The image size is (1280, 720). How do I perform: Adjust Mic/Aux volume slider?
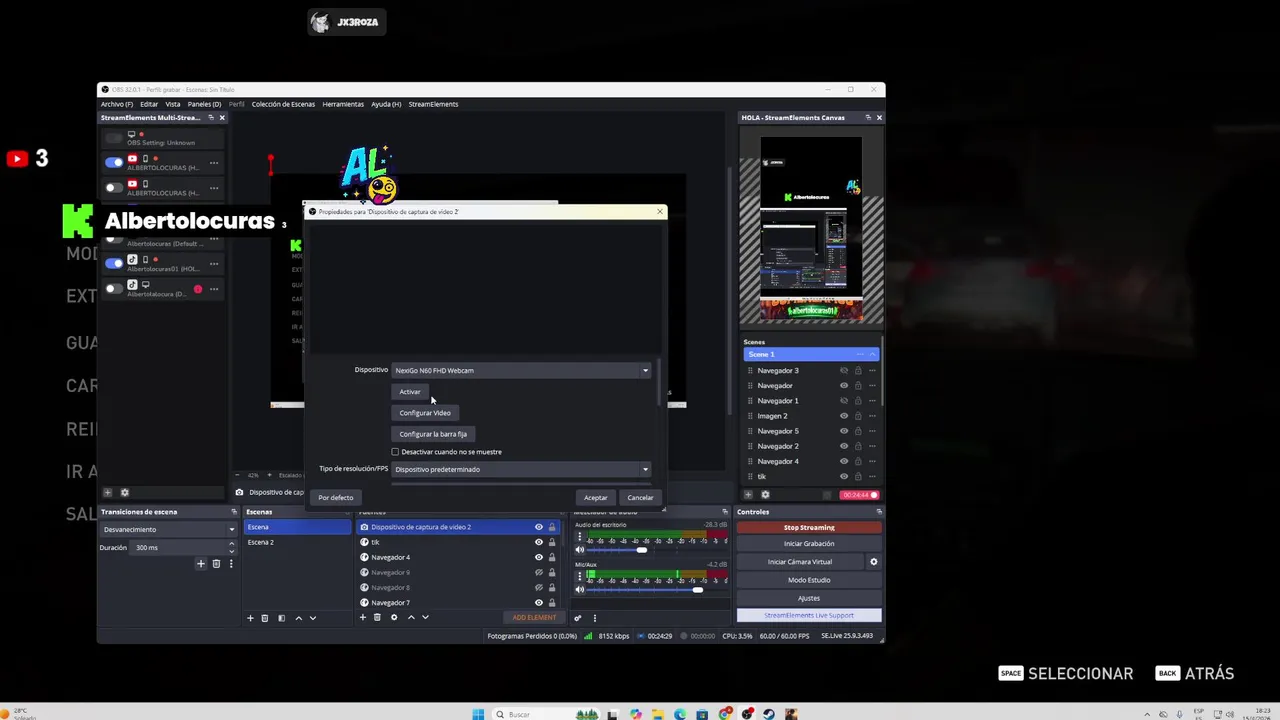coord(697,590)
